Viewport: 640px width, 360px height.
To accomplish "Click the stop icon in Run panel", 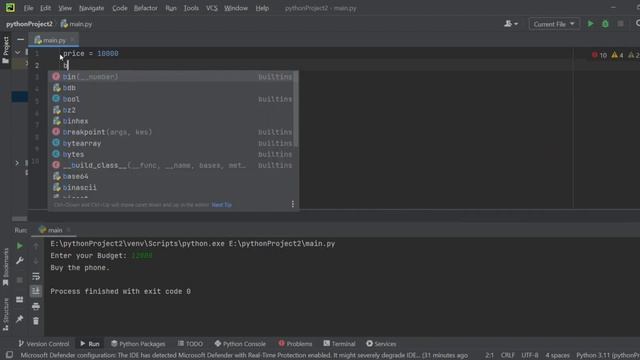I will click(x=19, y=280).
